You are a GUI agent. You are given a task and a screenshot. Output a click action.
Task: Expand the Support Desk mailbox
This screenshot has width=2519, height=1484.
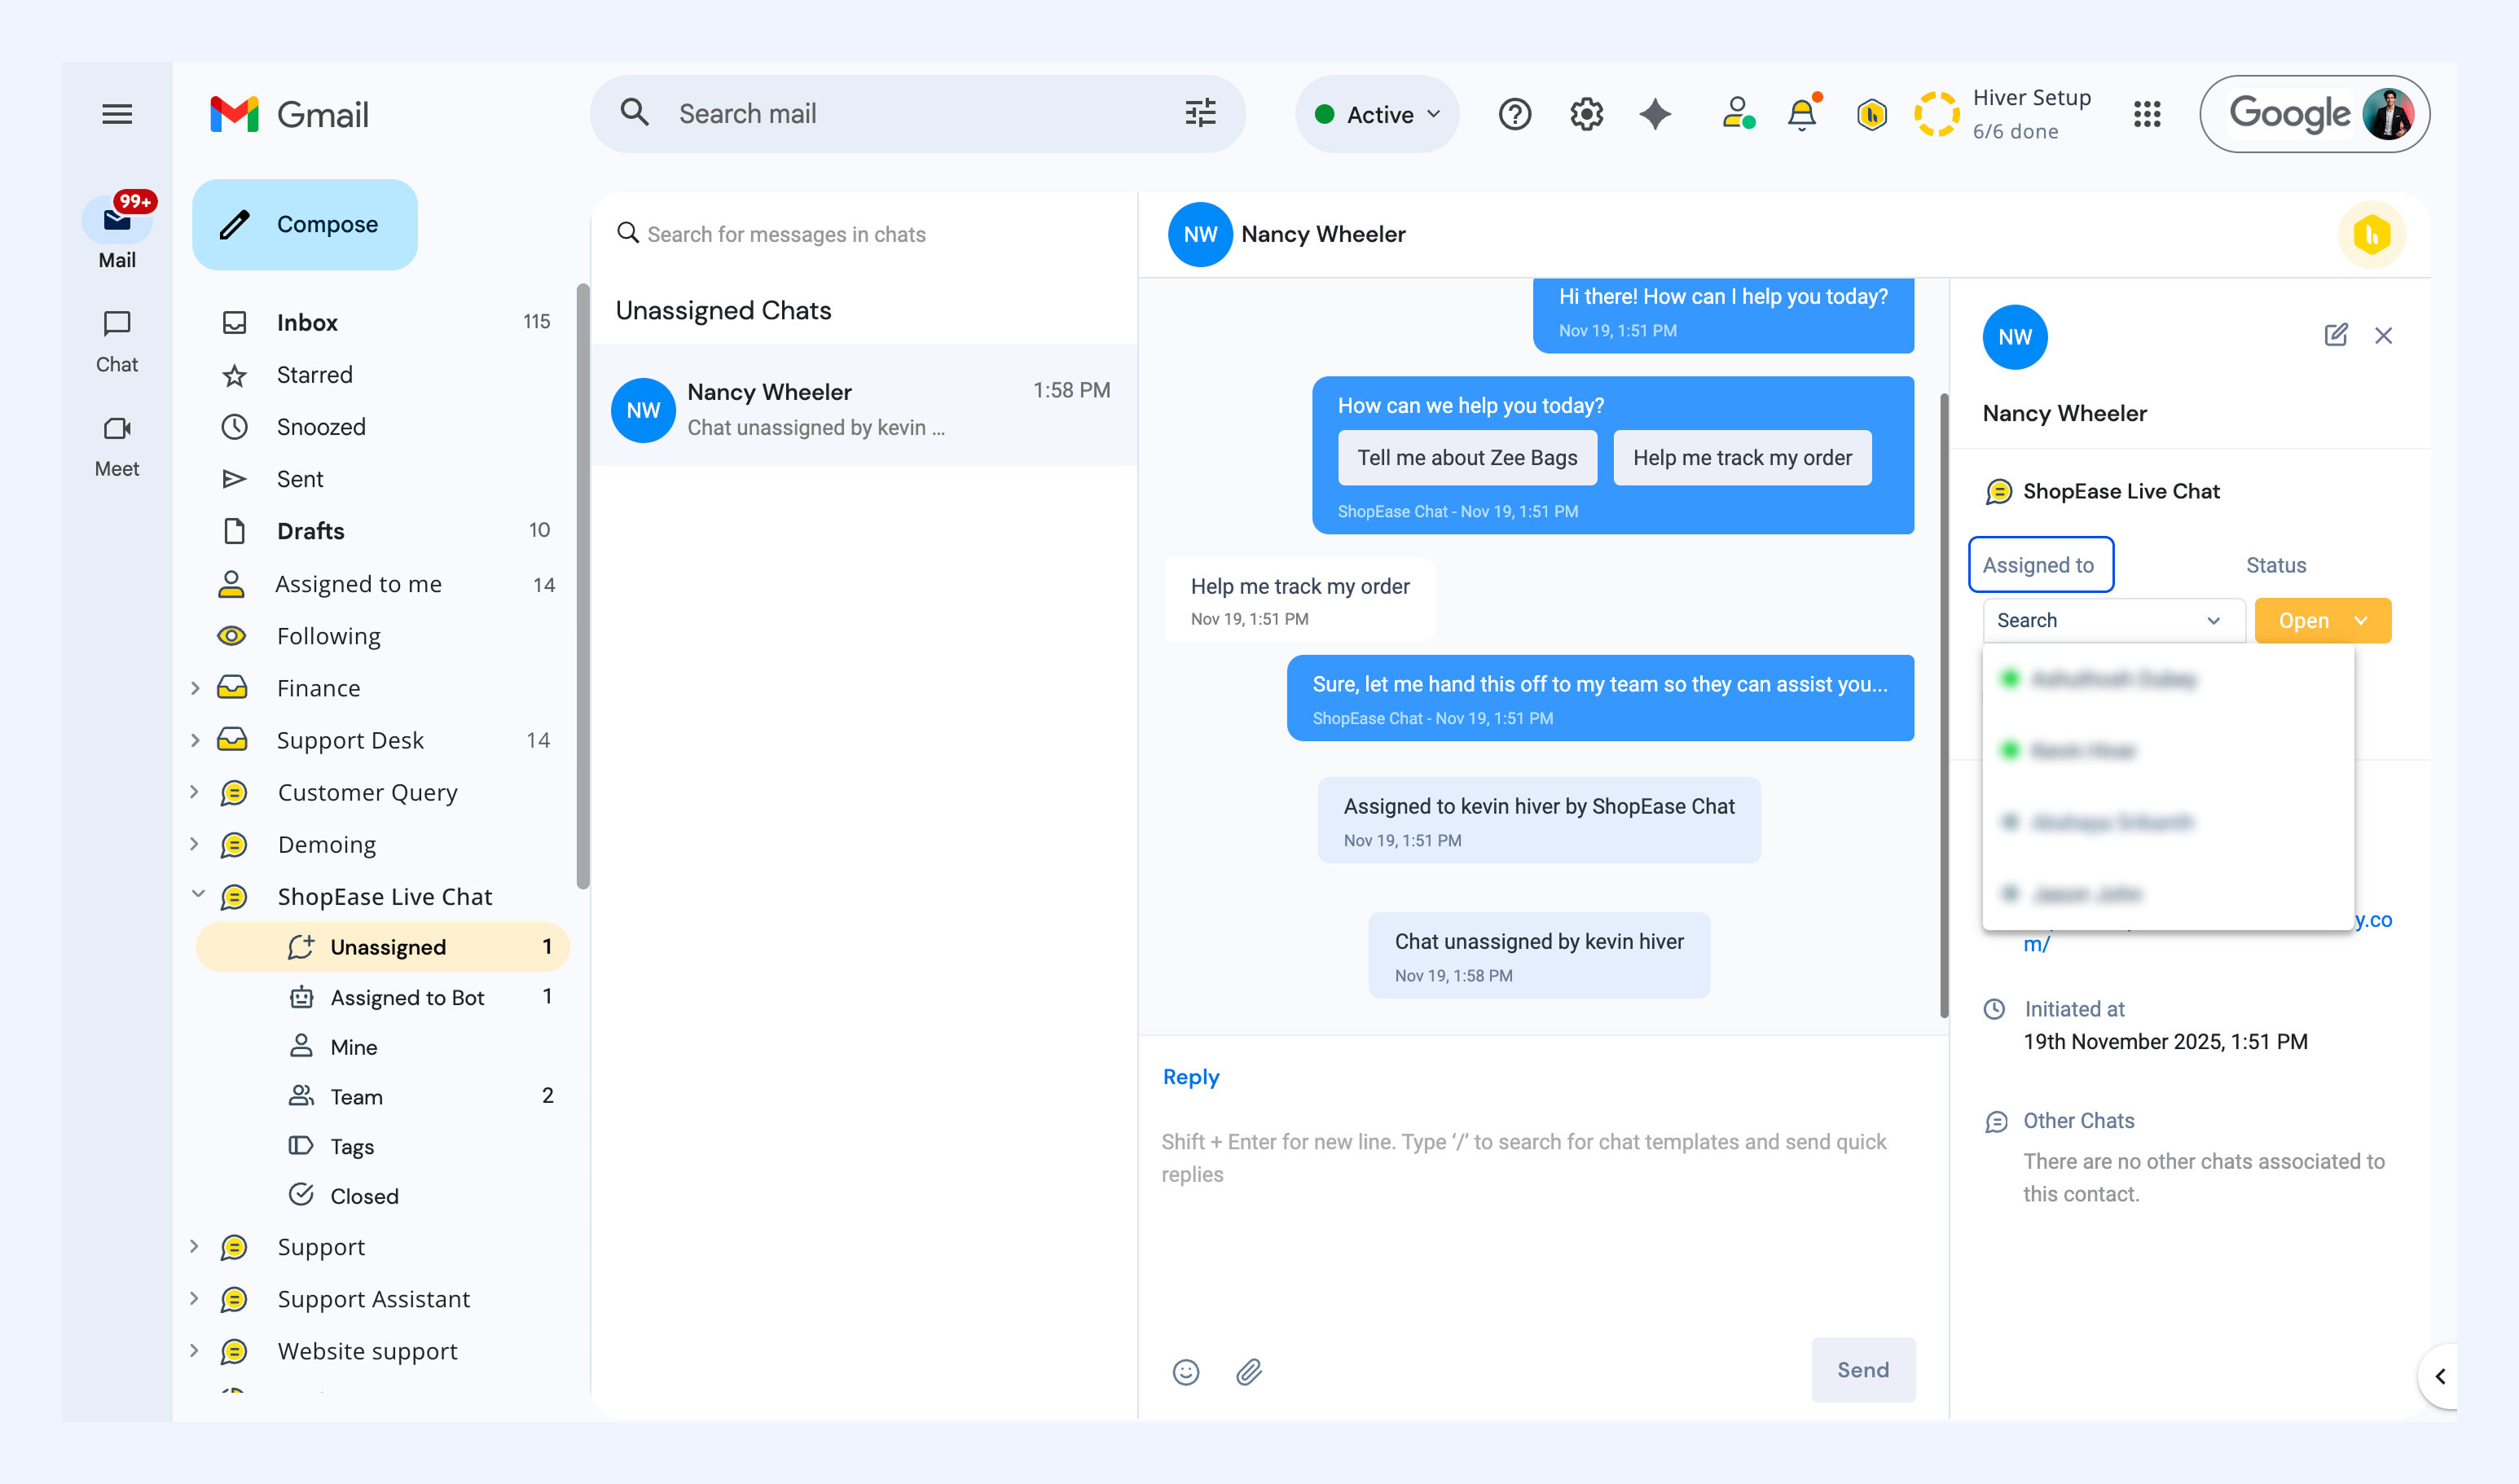[x=195, y=740]
